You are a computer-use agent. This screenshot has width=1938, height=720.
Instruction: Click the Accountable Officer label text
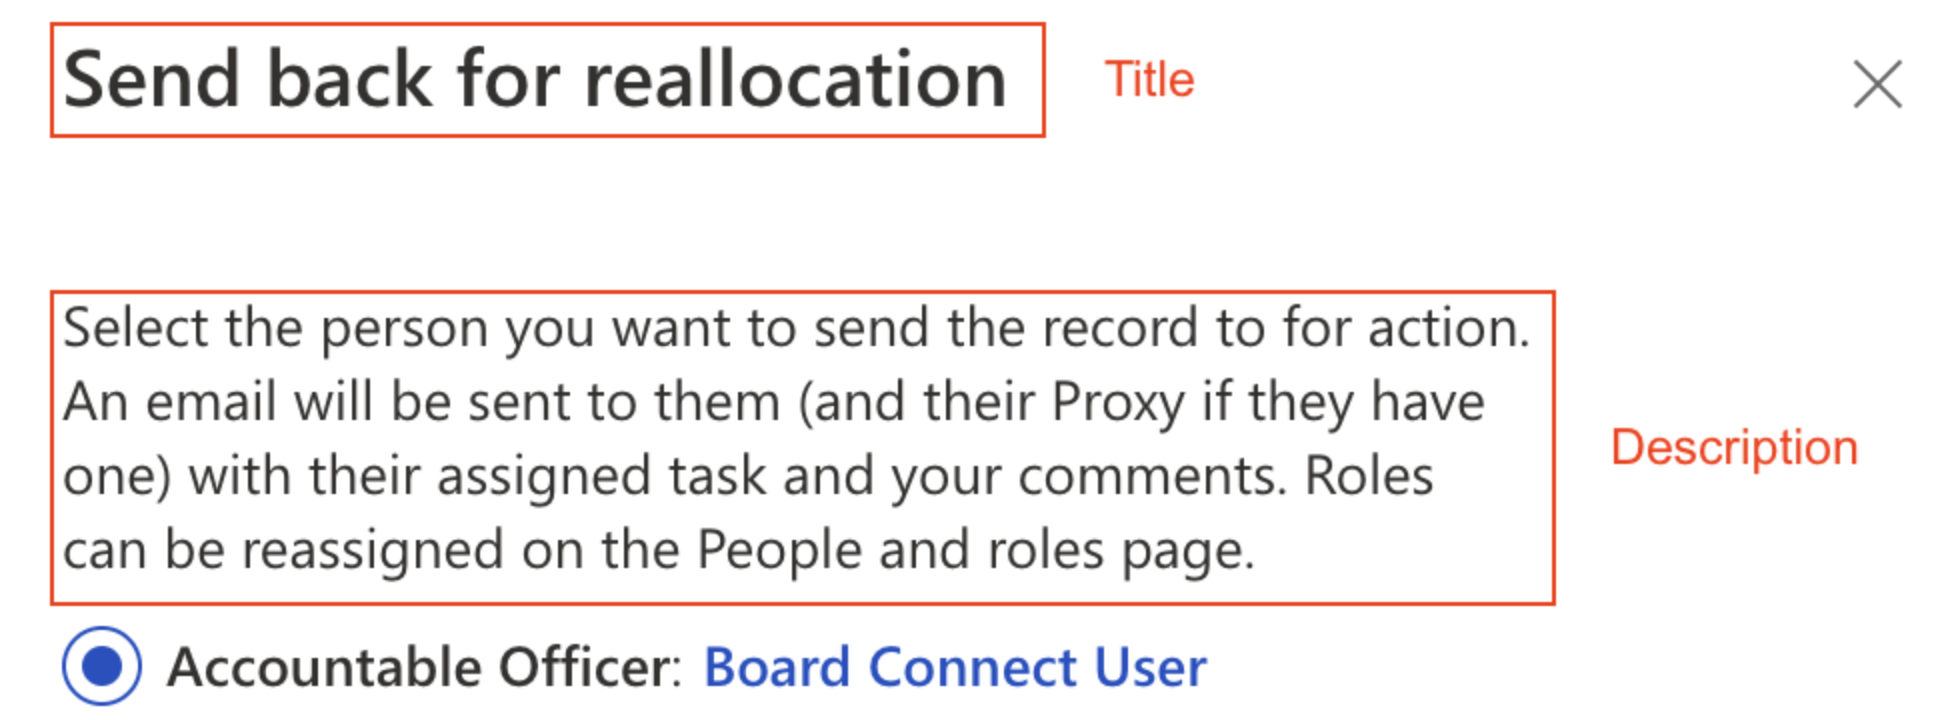point(423,668)
